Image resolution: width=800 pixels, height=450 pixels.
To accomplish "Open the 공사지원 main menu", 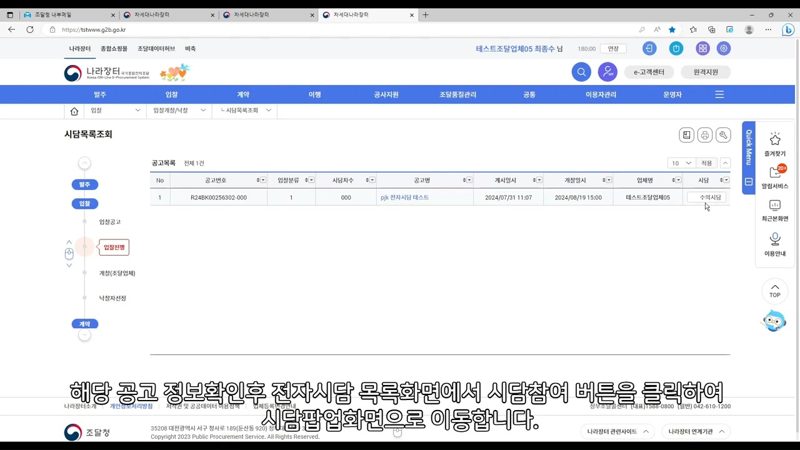I will pos(386,95).
